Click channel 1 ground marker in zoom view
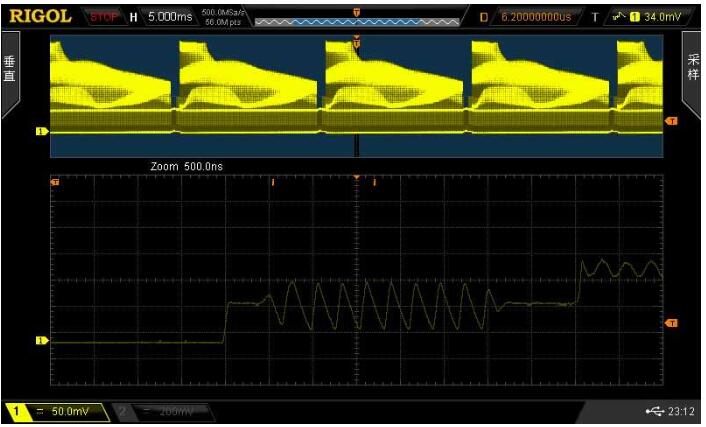The width and height of the screenshot is (706, 427). coord(42,341)
